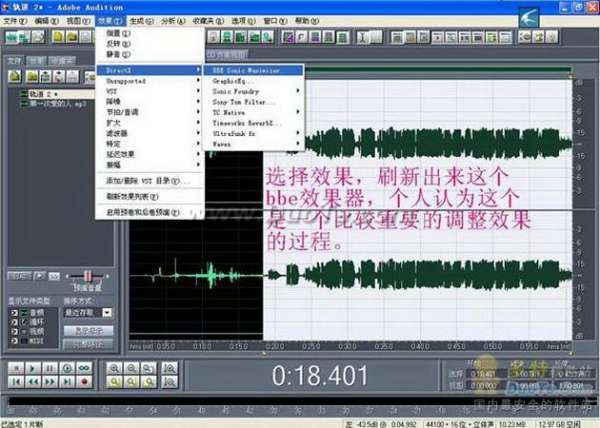This screenshot has height=428, width=600.
Task: Select GraphicEq in the DirectX submenu
Action: coord(253,81)
